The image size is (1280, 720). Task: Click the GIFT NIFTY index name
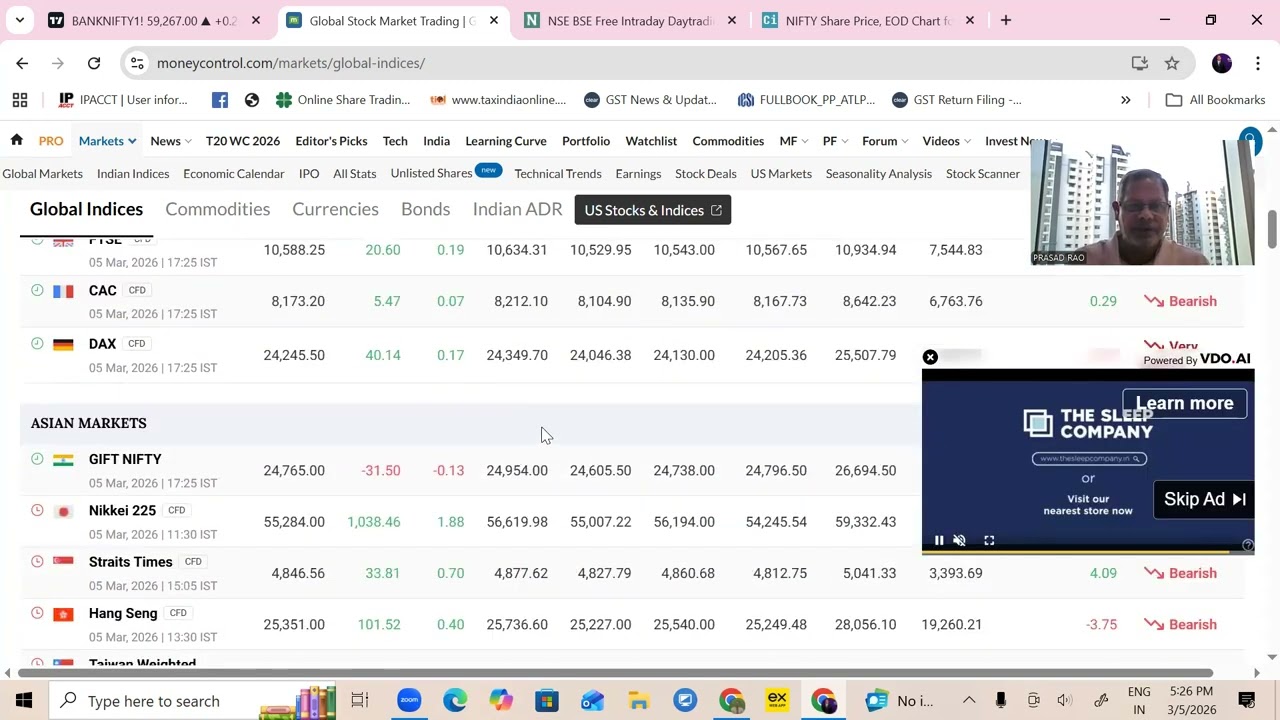[x=125, y=459]
